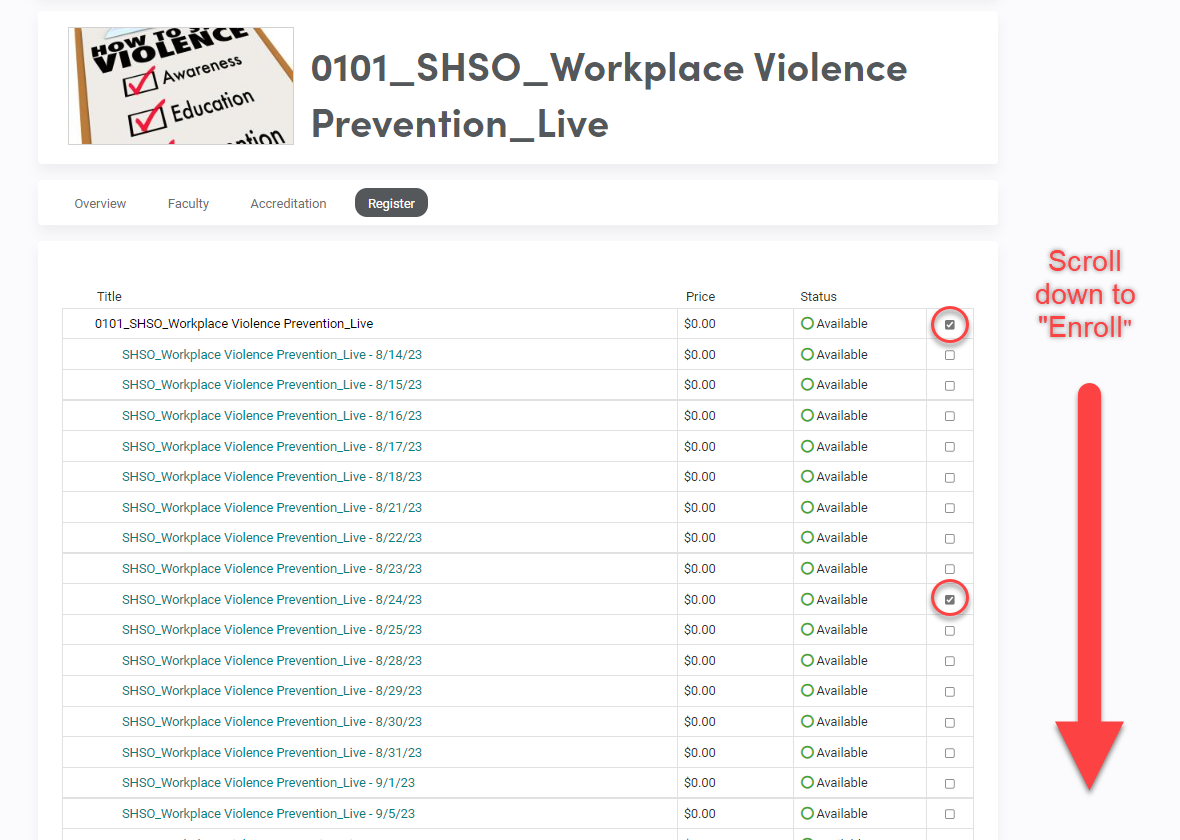Check the 9/1/23 session box
Screen dimensions: 1180x840
pos(949,783)
